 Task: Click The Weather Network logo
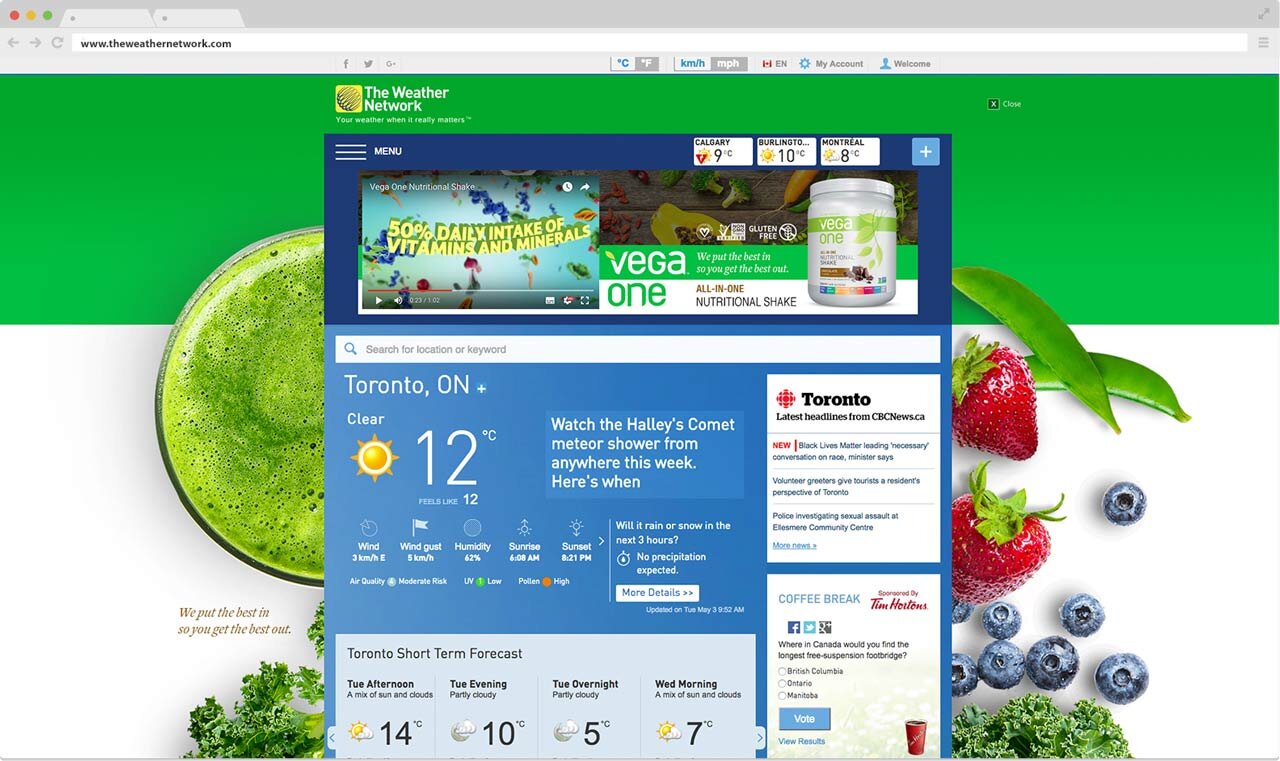[x=392, y=99]
